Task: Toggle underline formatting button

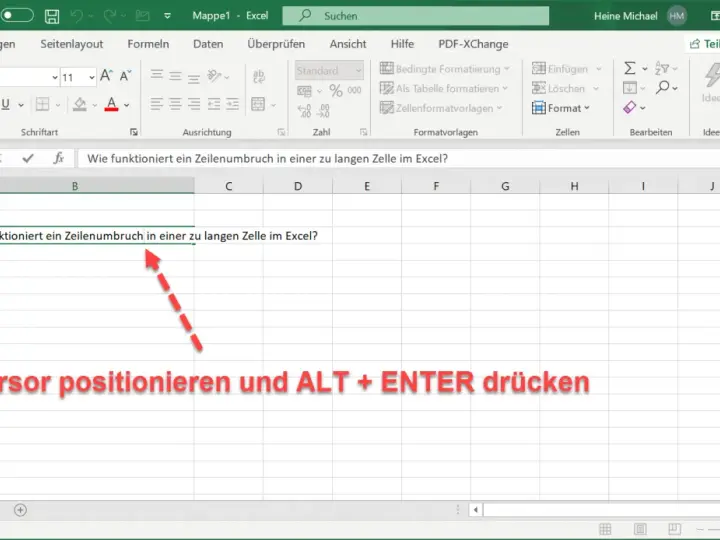Action: click(6, 104)
